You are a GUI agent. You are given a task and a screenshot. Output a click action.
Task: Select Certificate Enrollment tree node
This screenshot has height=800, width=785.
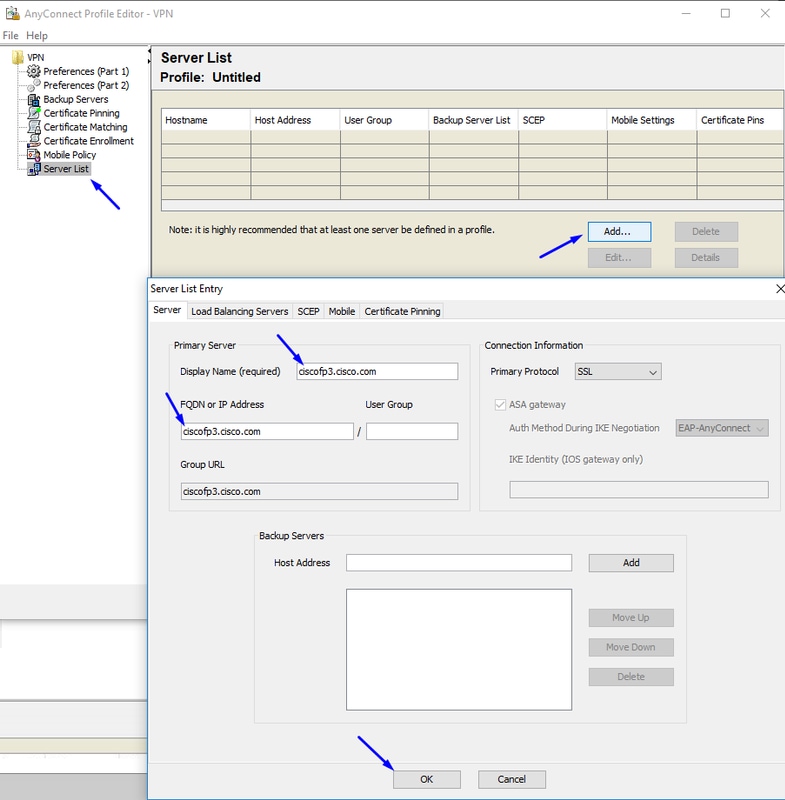(x=89, y=140)
